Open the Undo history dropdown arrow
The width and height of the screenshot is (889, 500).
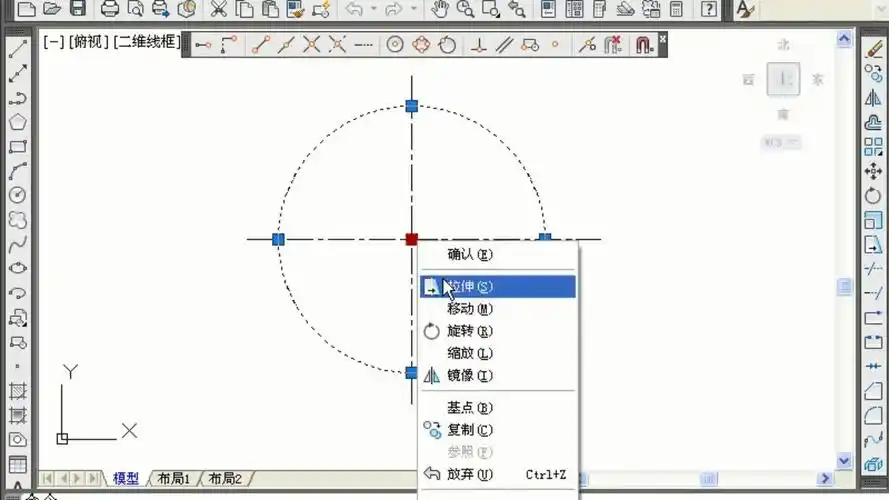[374, 9]
